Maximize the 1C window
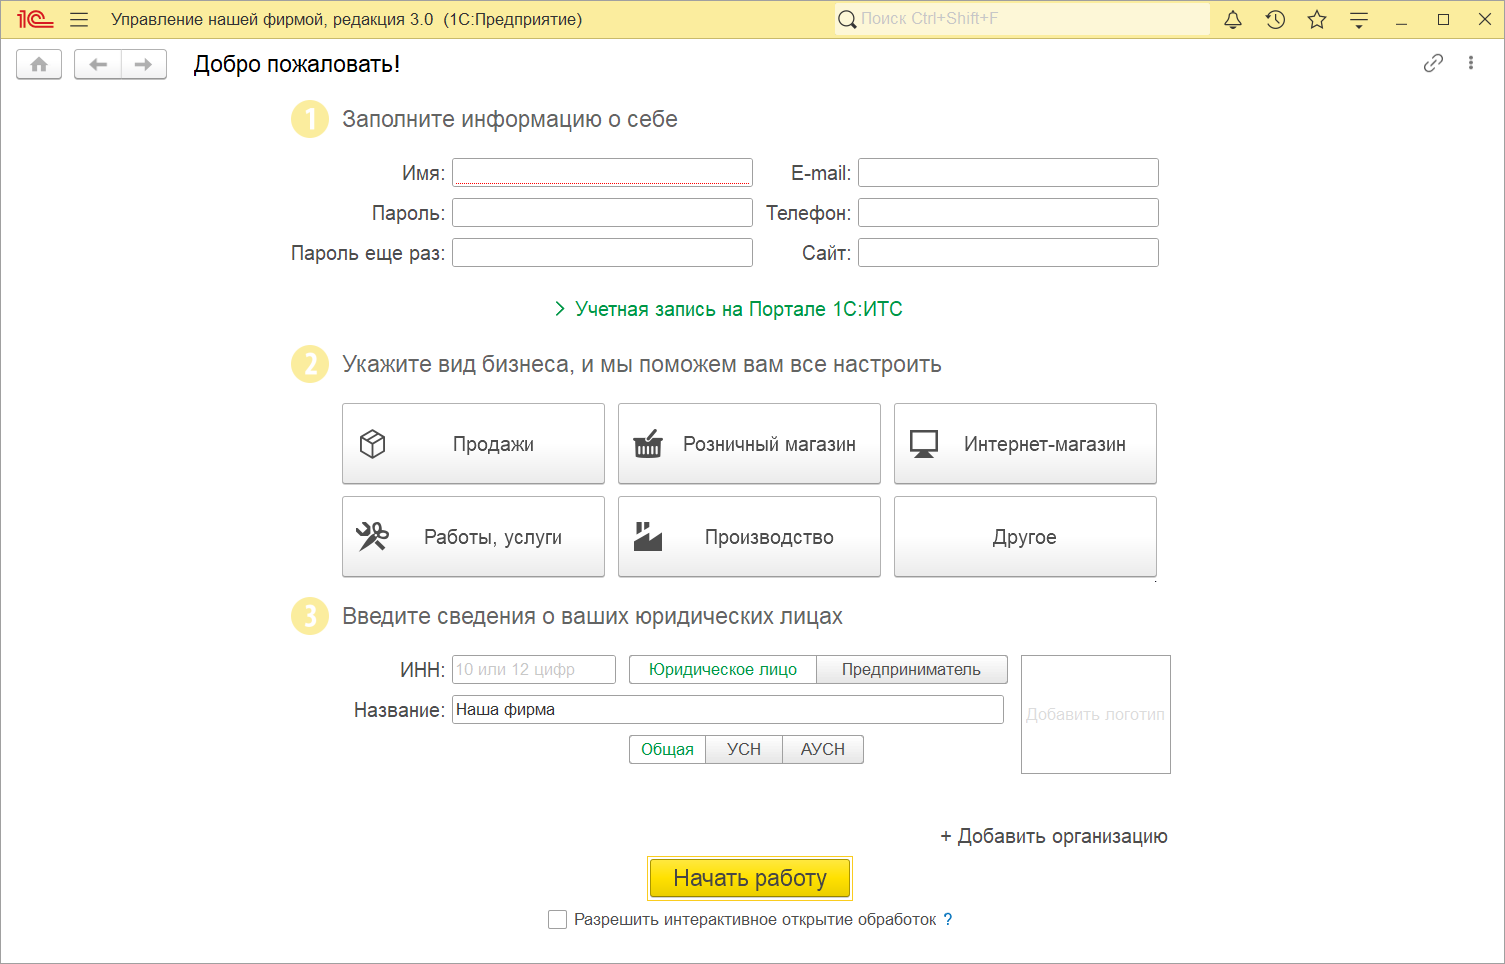This screenshot has height=964, width=1505. (x=1443, y=19)
